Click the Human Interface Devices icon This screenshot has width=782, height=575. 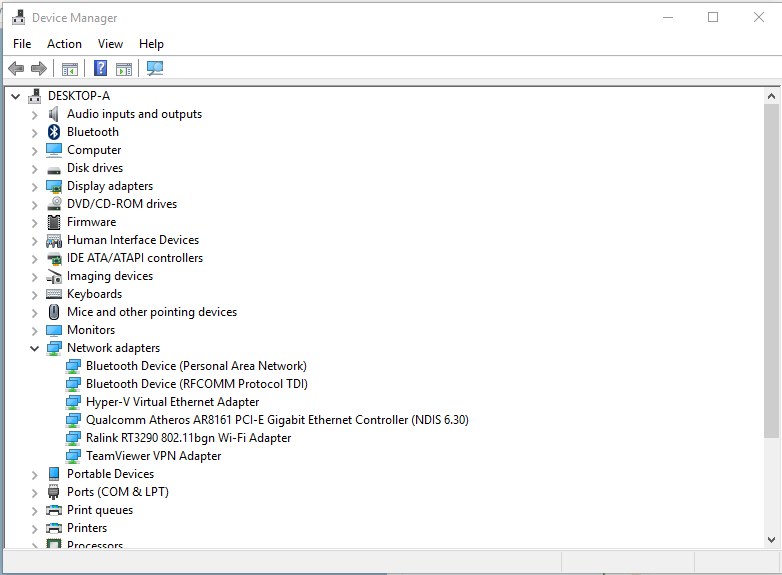(54, 241)
